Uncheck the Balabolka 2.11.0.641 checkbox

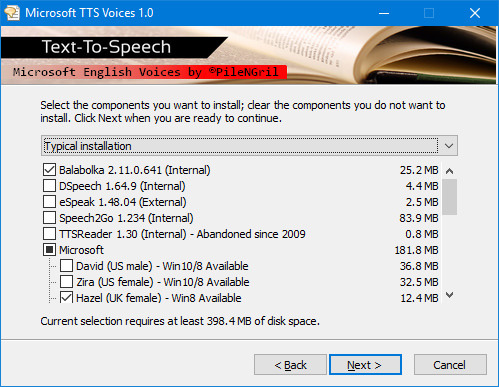coord(49,170)
